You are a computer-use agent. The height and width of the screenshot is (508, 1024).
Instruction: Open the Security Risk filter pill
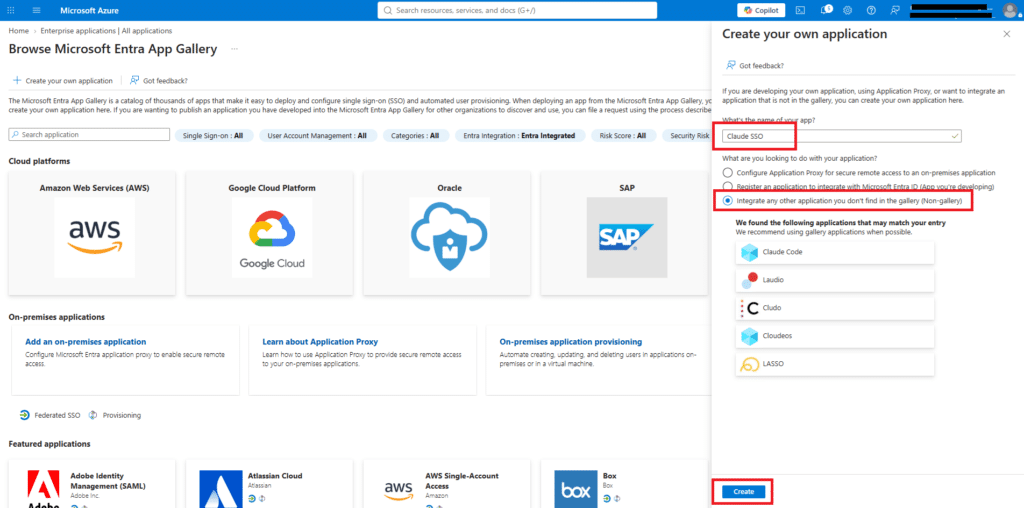point(686,136)
